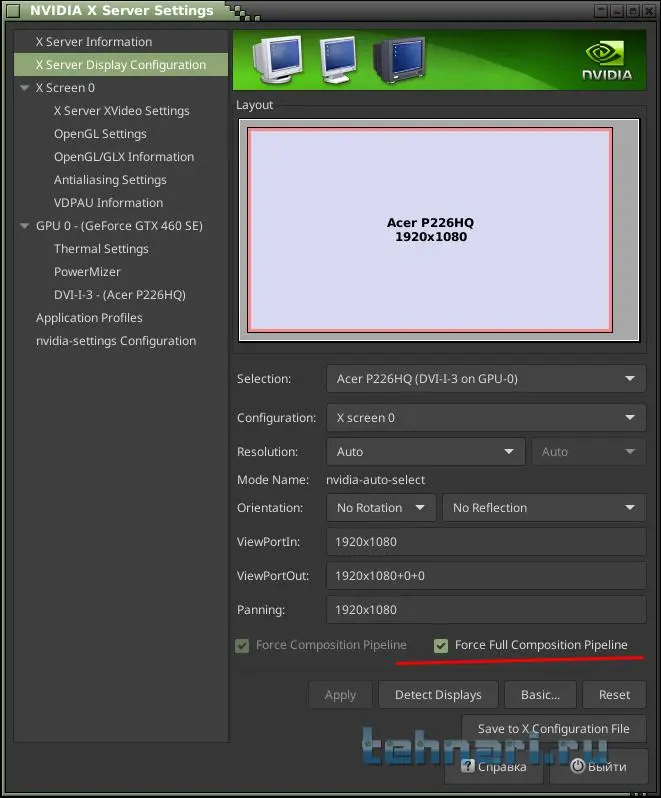Select GPU 0 GeForce GTX 460 SE
This screenshot has height=798, width=661.
(121, 225)
